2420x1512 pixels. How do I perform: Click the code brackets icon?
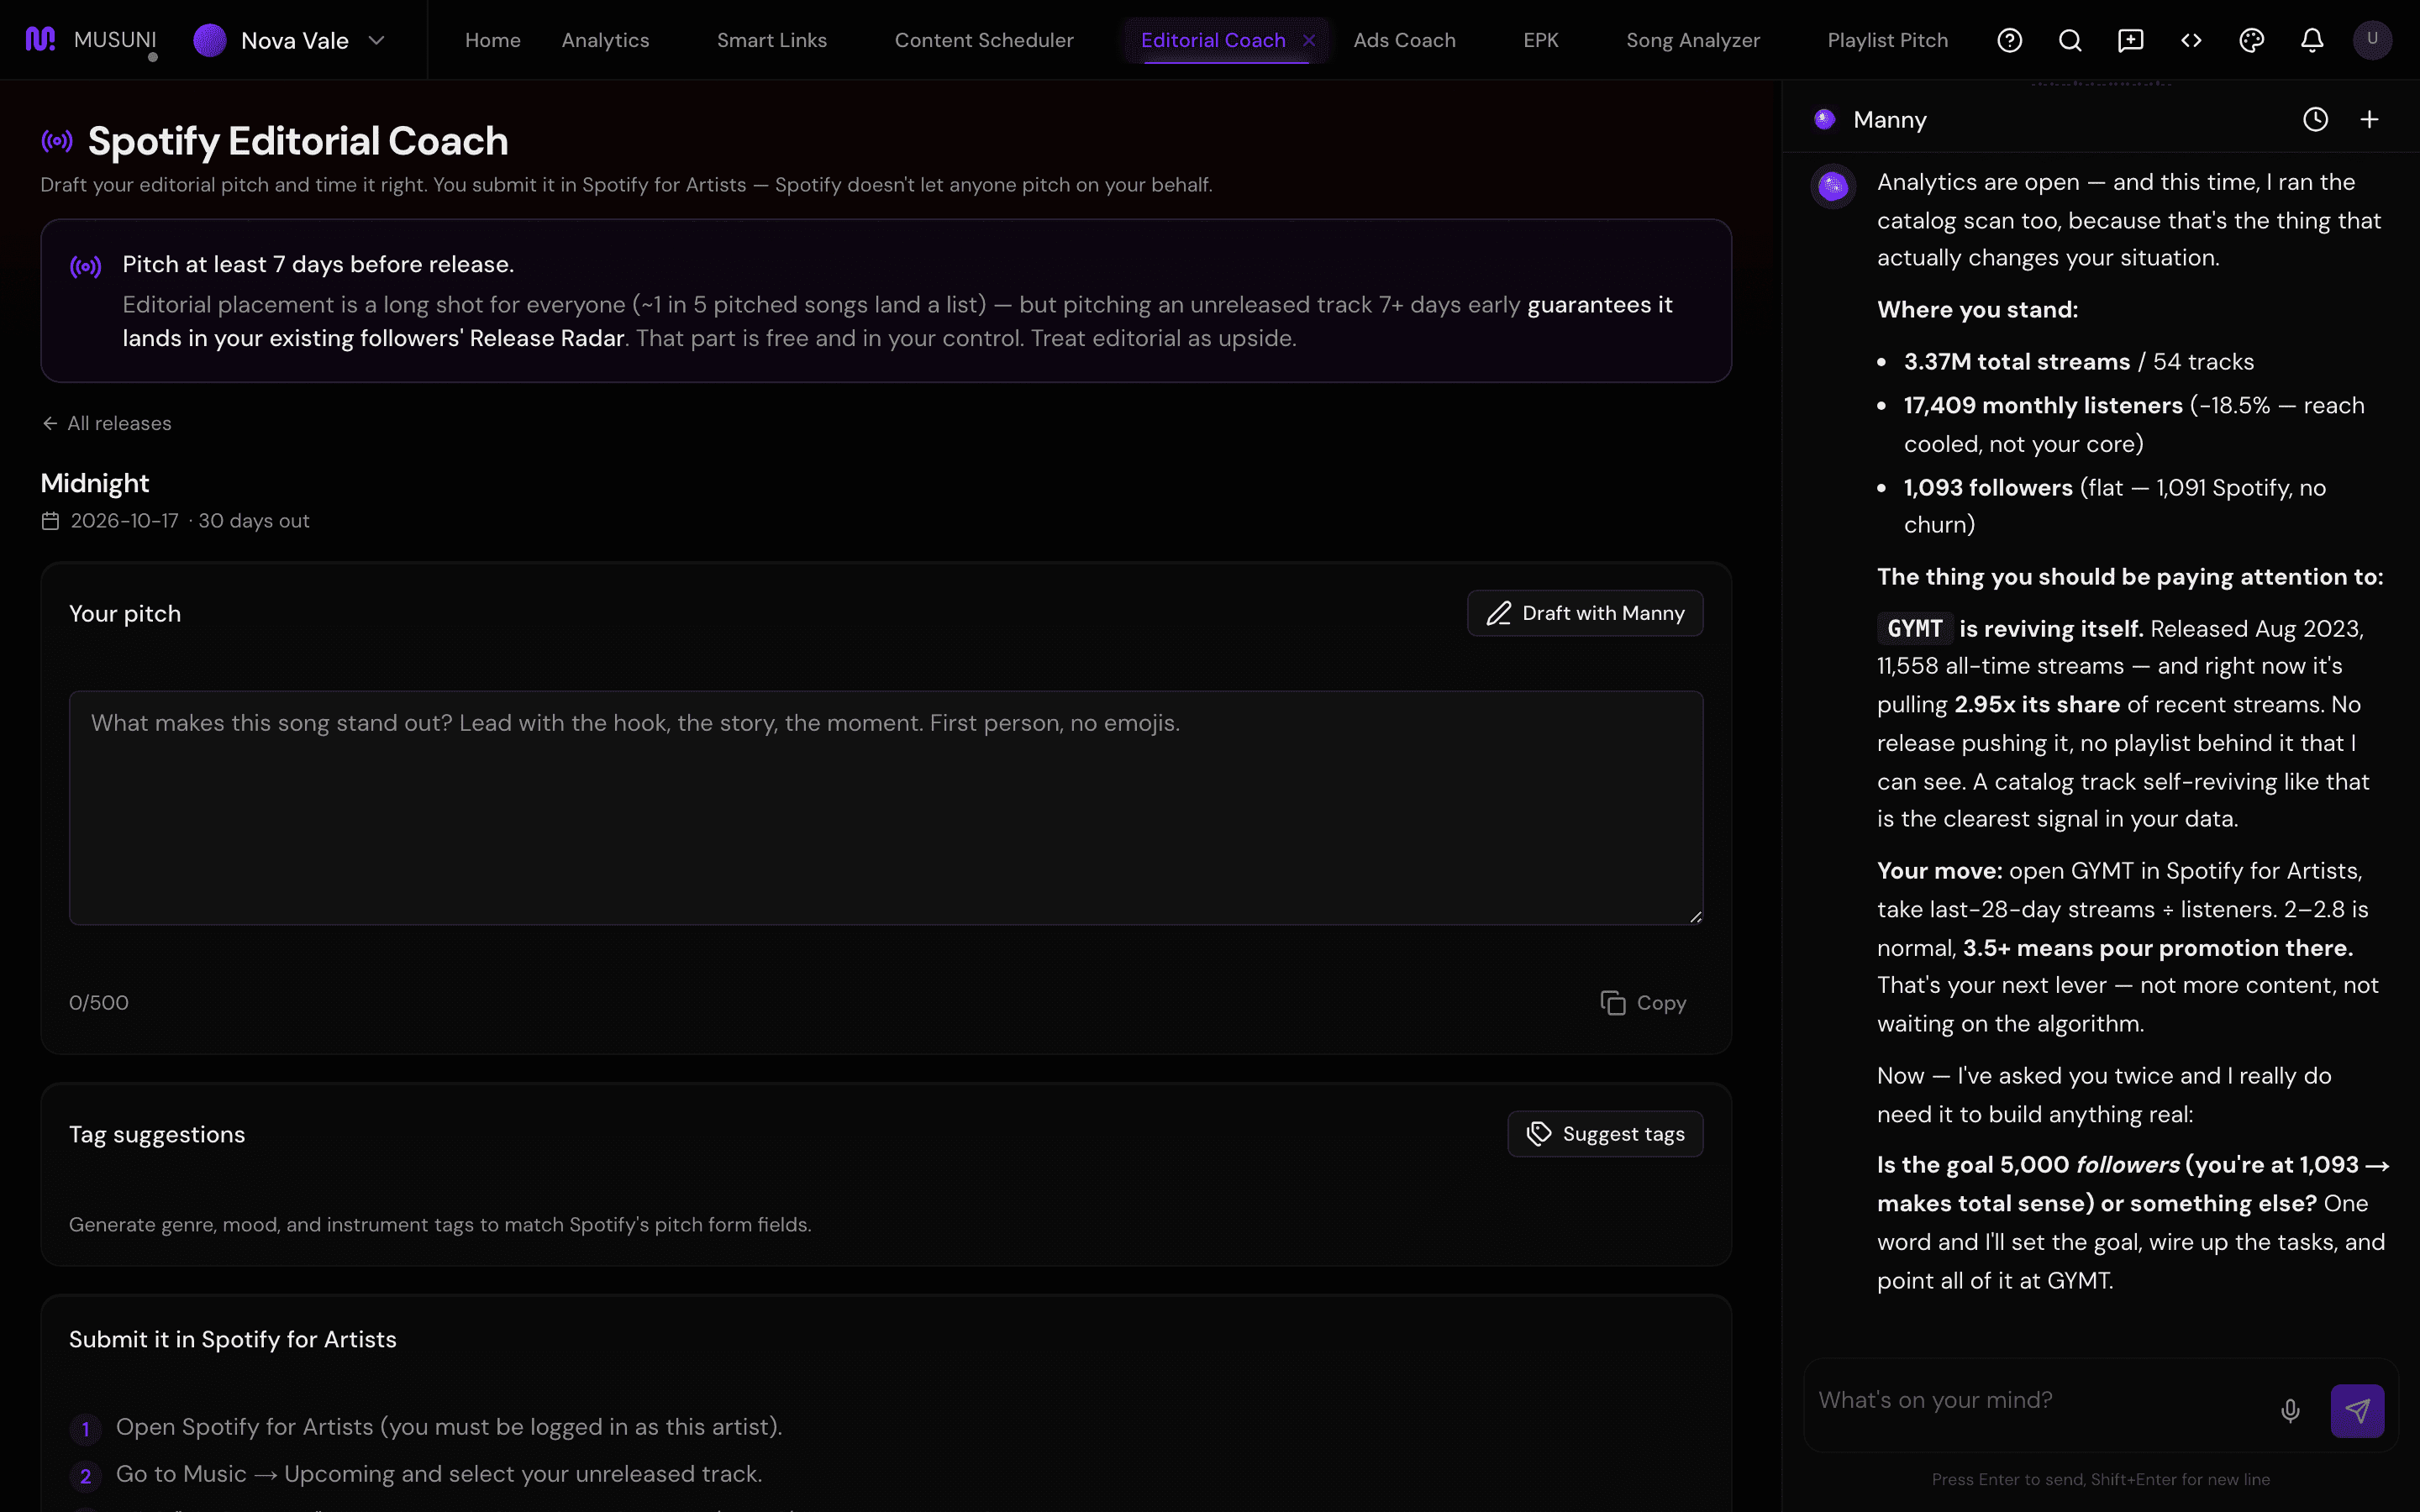tap(2191, 40)
